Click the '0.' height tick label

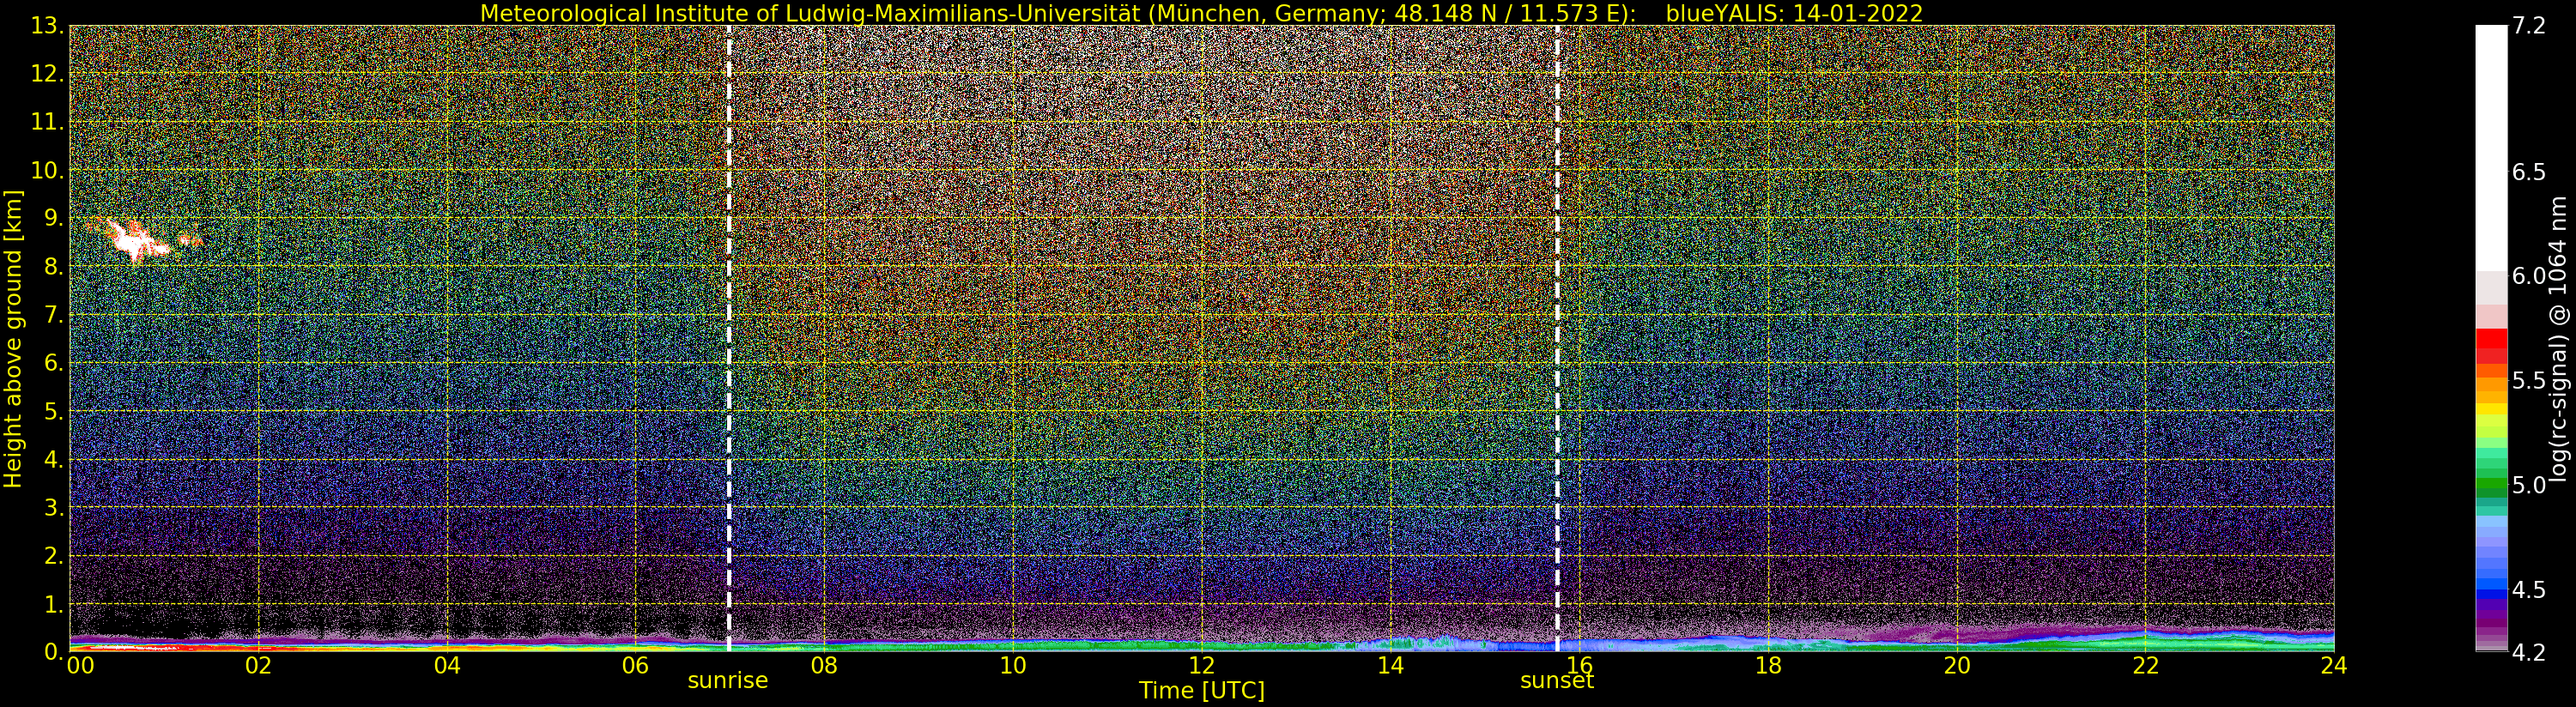(54, 652)
